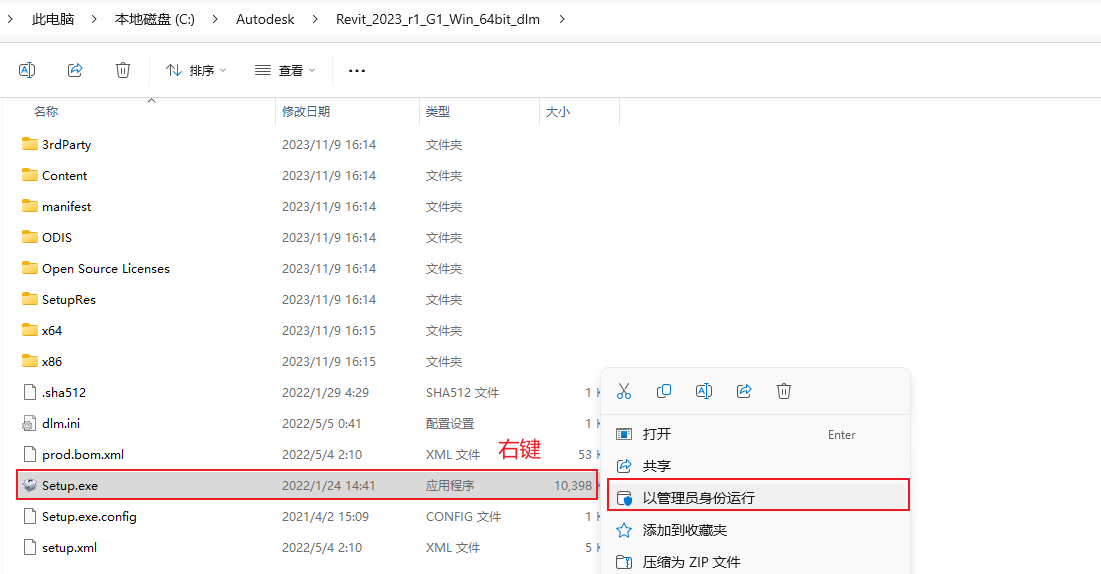1101x574 pixels.
Task: Open the 查看 view dropdown
Action: pos(285,70)
